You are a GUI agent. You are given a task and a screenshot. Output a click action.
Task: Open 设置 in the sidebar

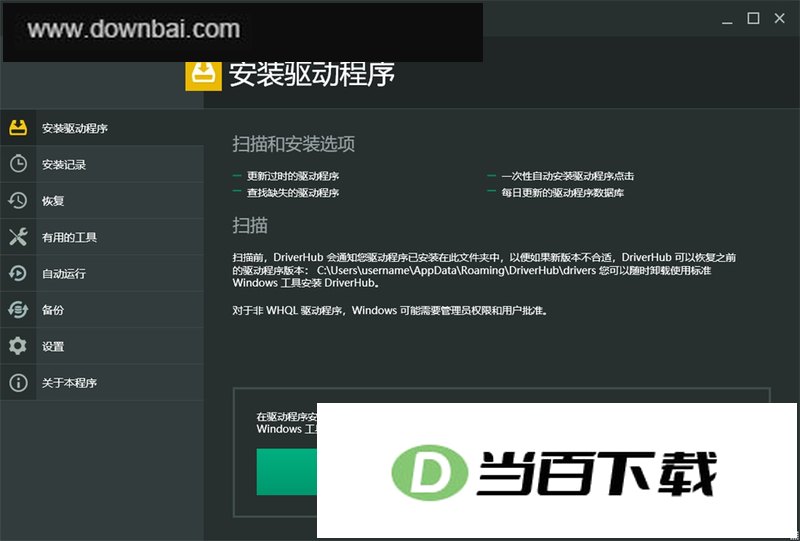102,346
